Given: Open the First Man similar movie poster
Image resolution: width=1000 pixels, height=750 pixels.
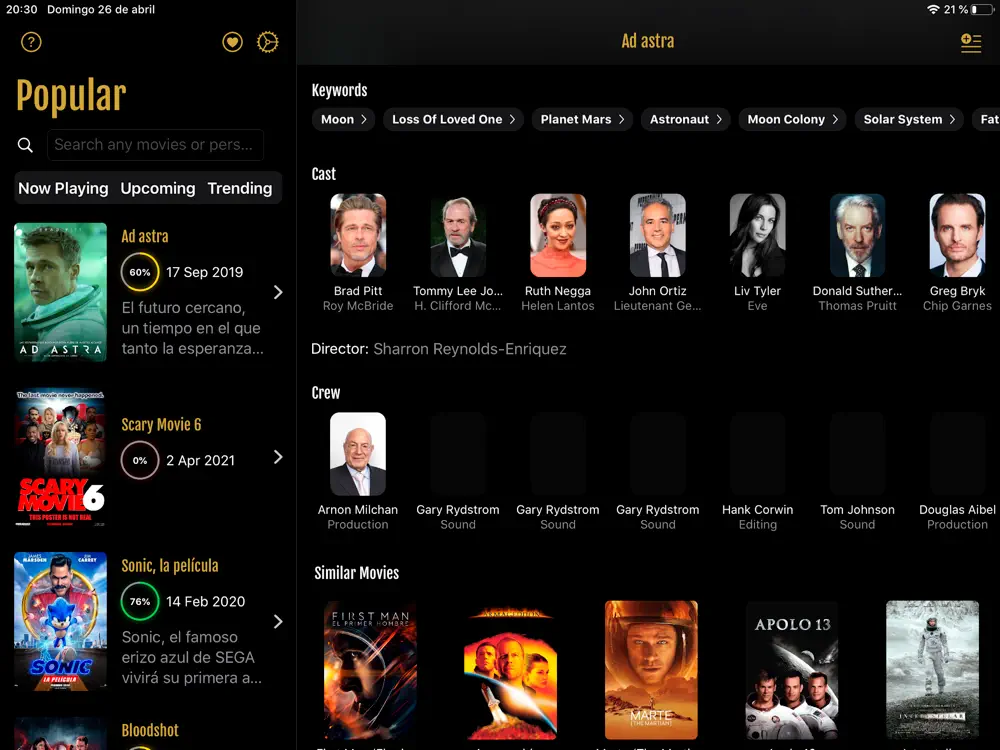Looking at the screenshot, I should pyautogui.click(x=371, y=670).
